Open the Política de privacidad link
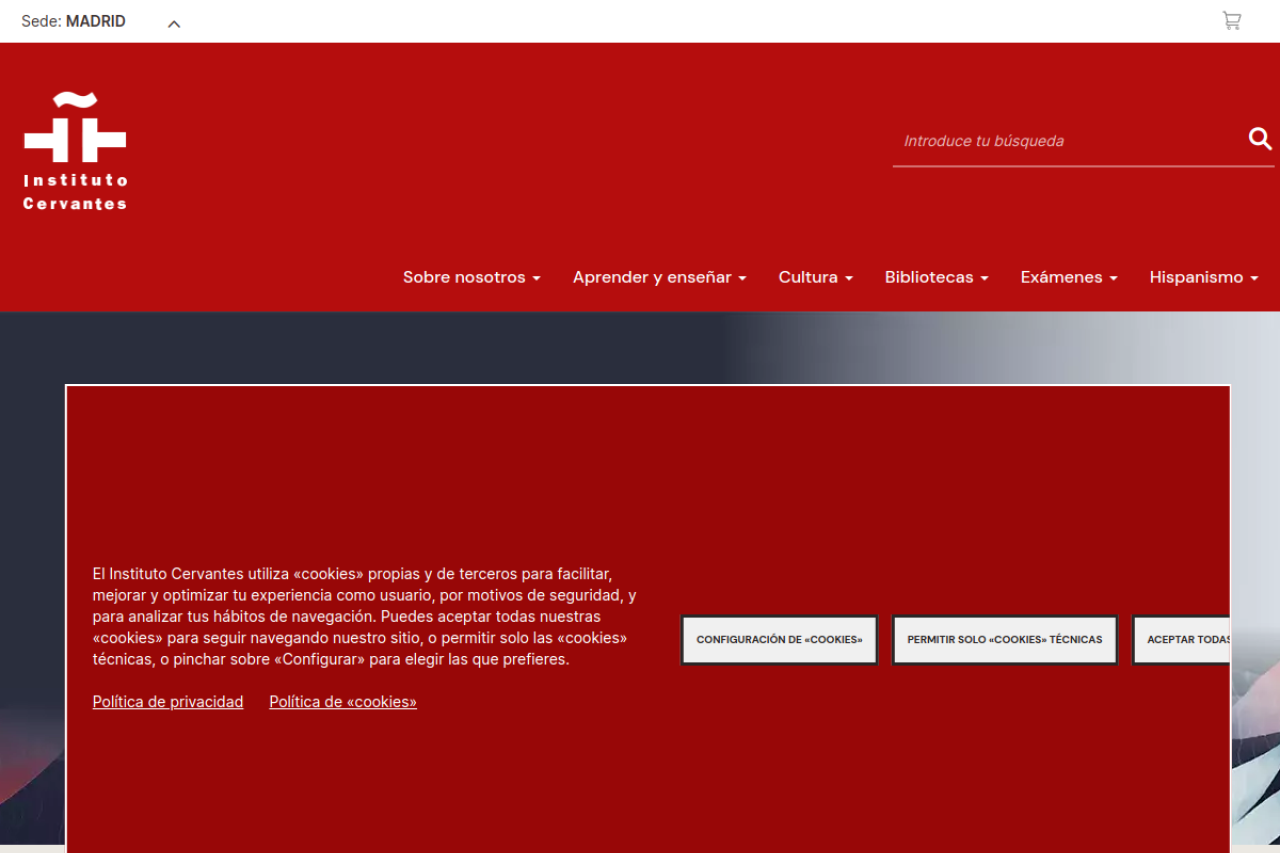1280x853 pixels. [x=168, y=702]
